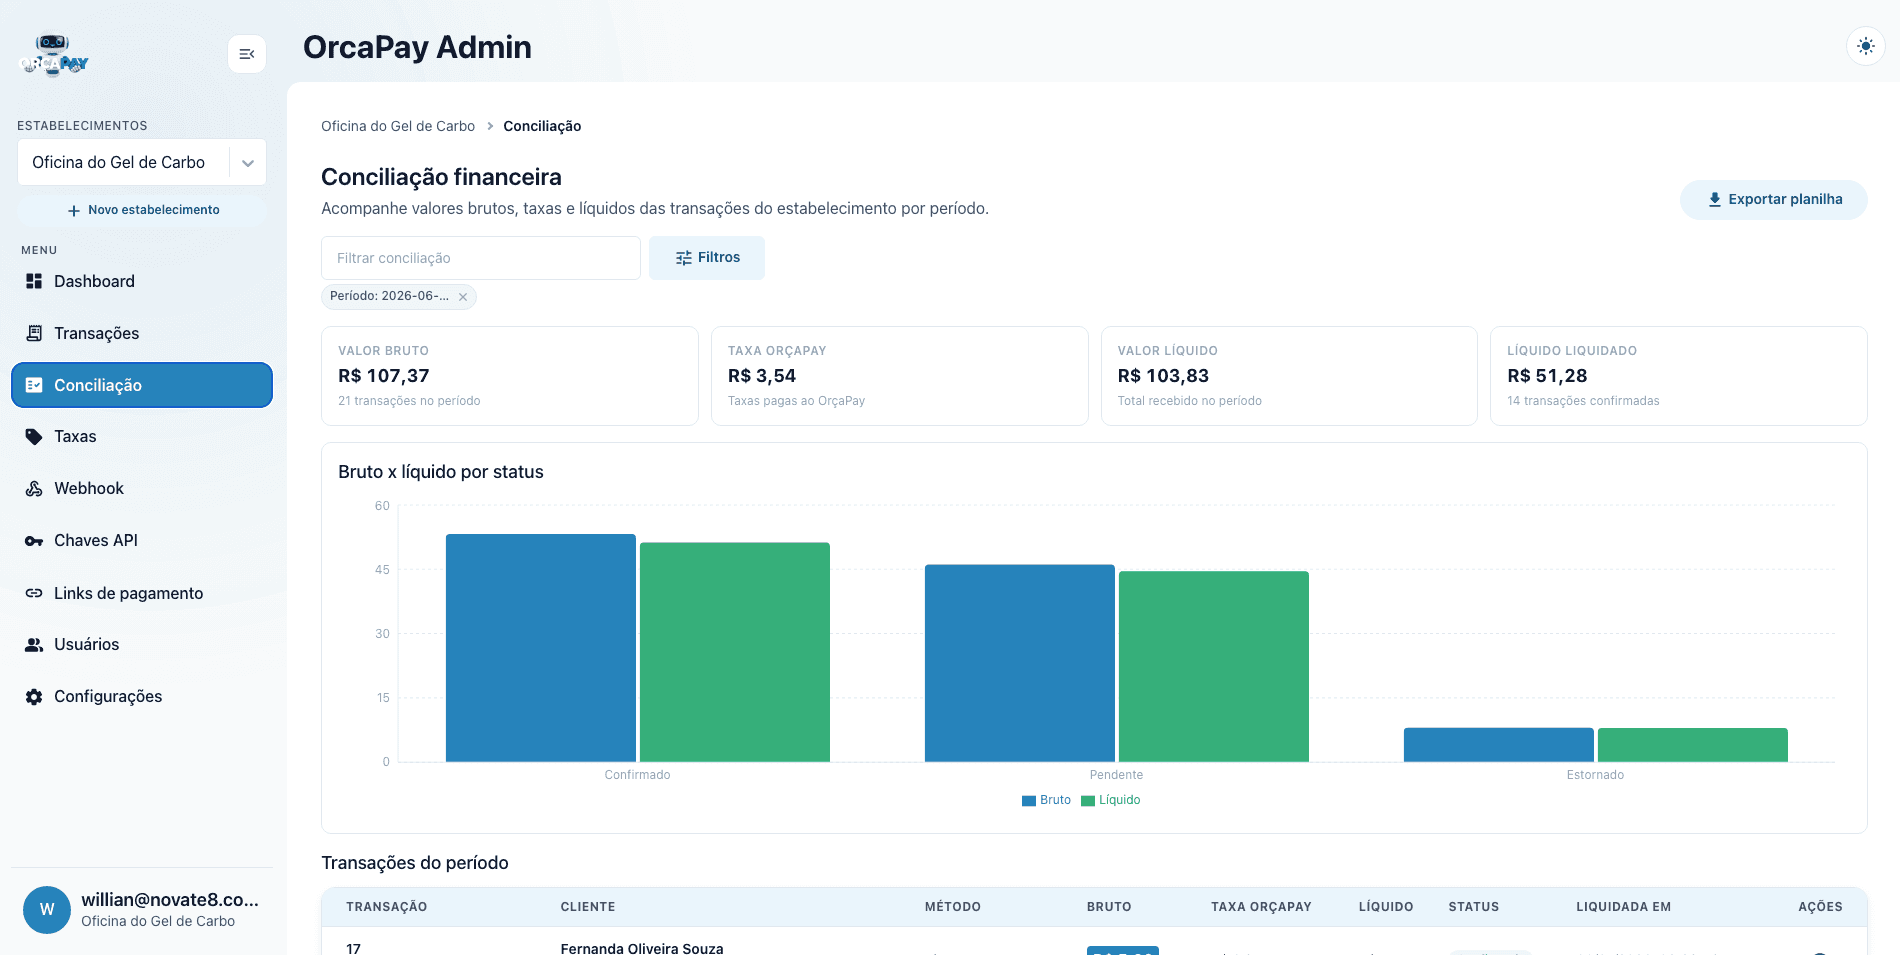Click the Configurações gear icon

click(34, 697)
